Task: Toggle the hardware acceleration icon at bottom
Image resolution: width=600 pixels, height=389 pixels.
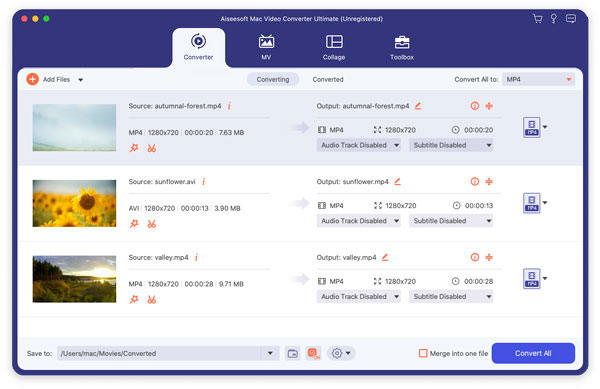Action: coord(314,353)
